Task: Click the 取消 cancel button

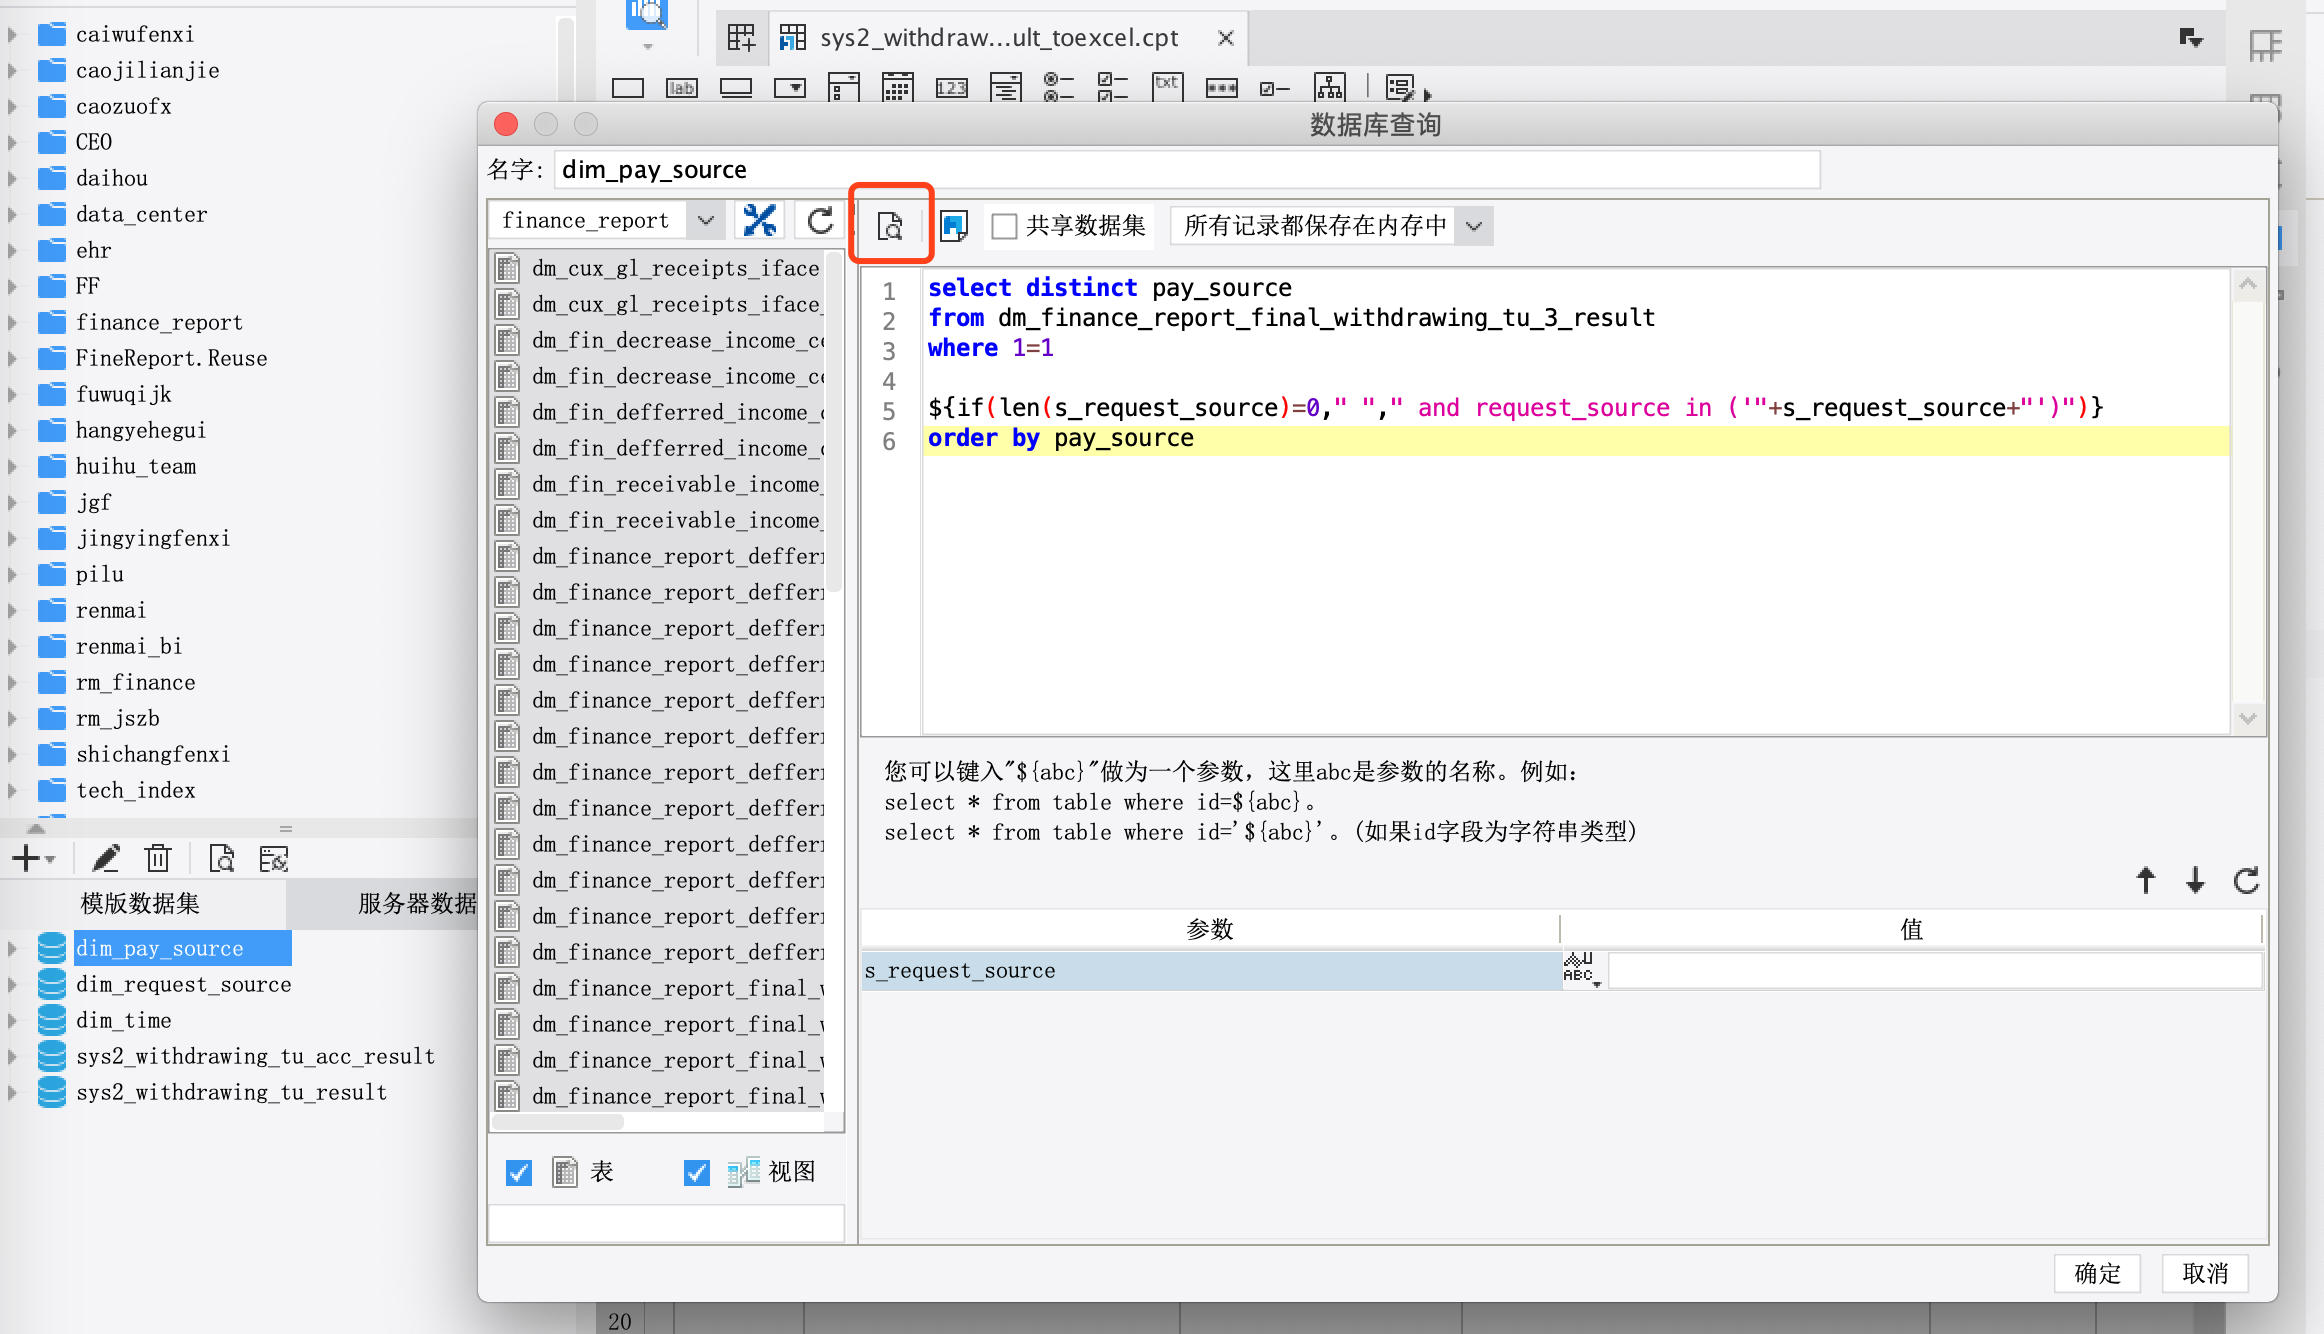Action: (x=2205, y=1273)
